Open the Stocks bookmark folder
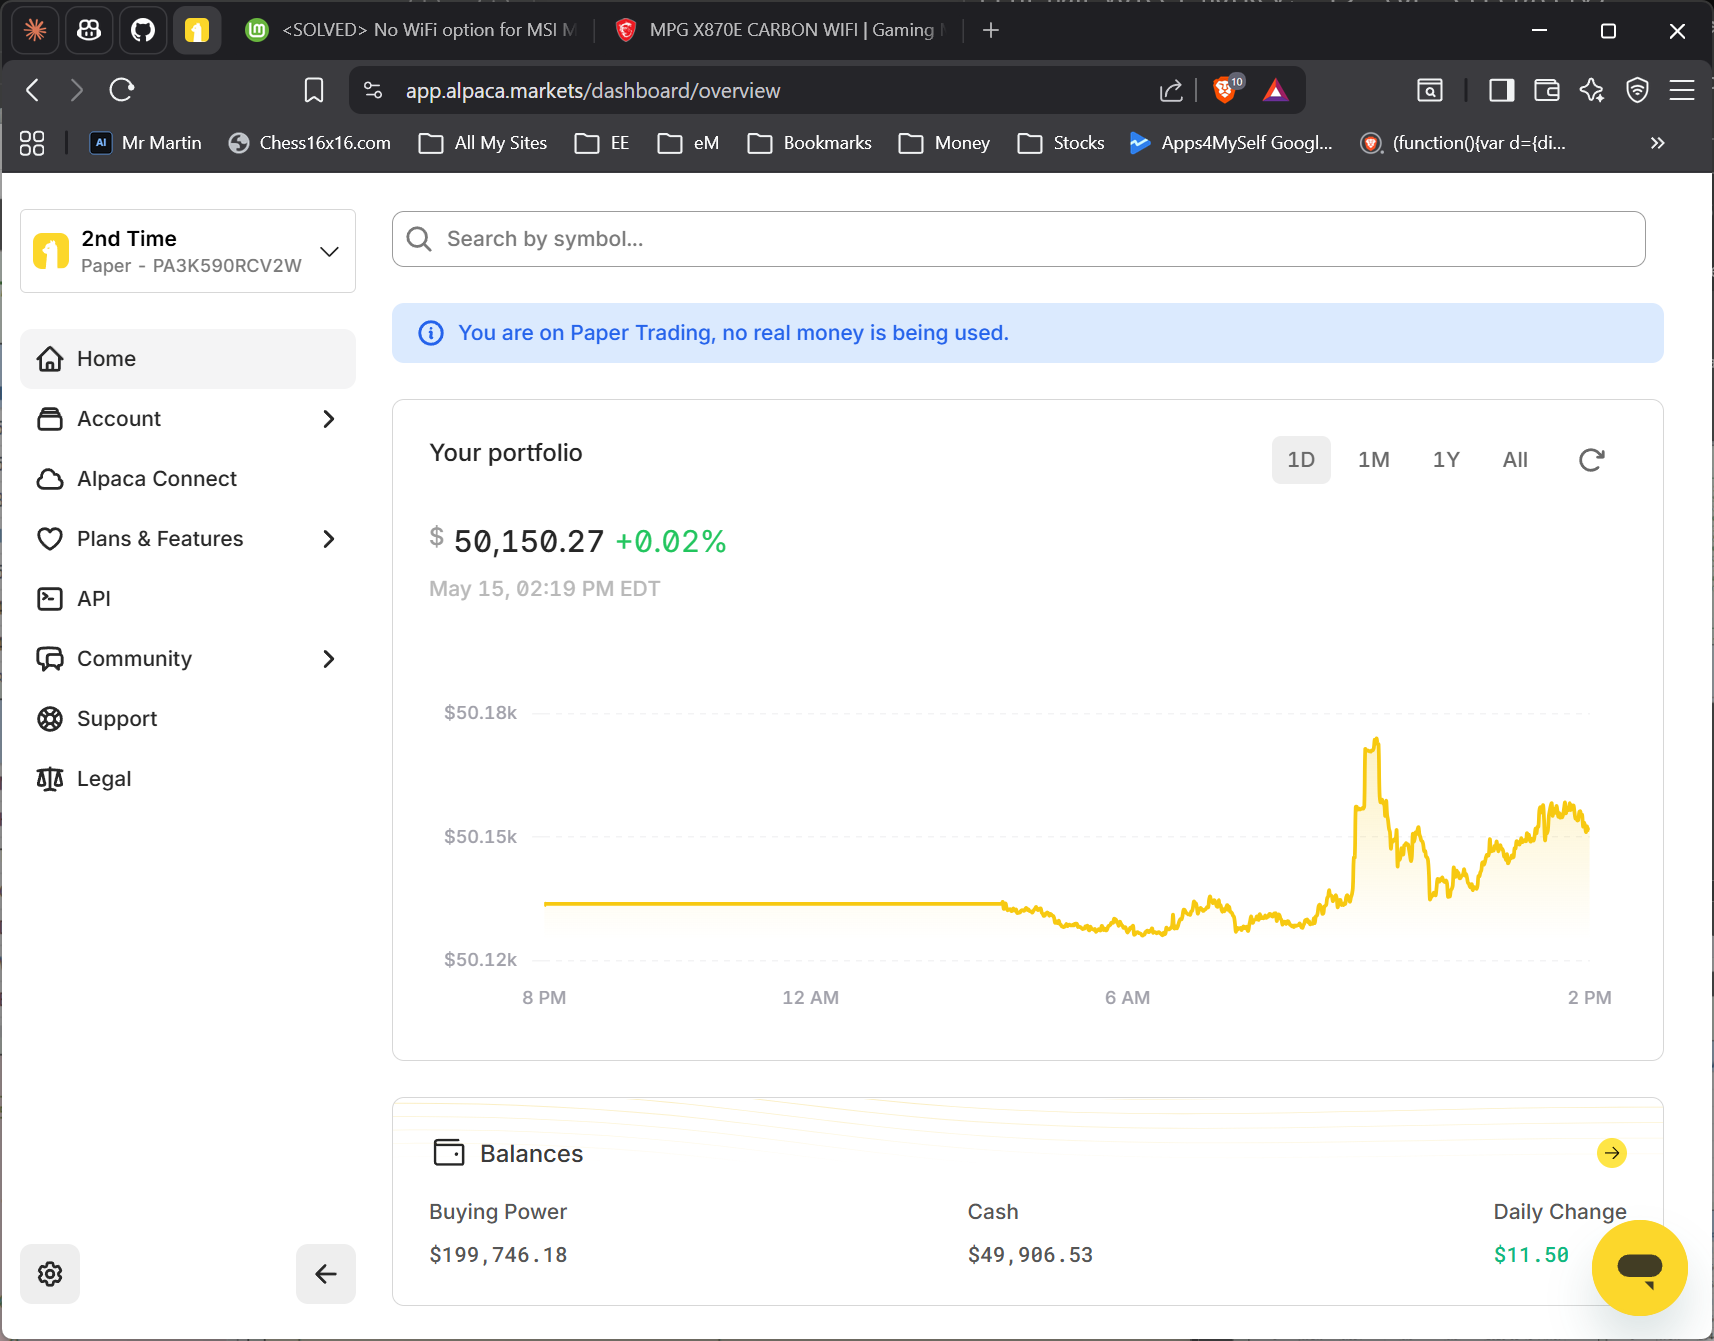Viewport: 1714px width, 1341px height. point(1061,143)
